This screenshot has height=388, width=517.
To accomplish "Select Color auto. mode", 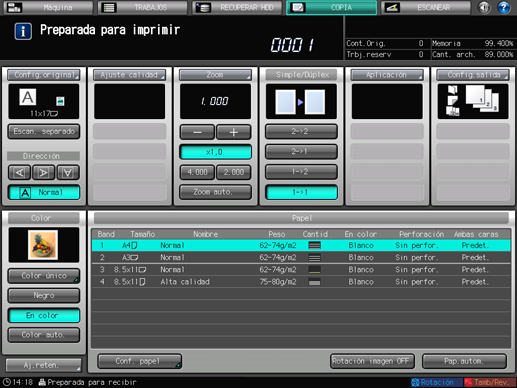I will coord(44,335).
